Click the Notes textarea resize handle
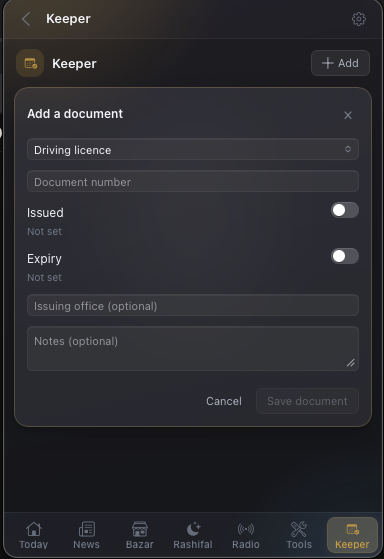The image size is (384, 559). [x=351, y=363]
